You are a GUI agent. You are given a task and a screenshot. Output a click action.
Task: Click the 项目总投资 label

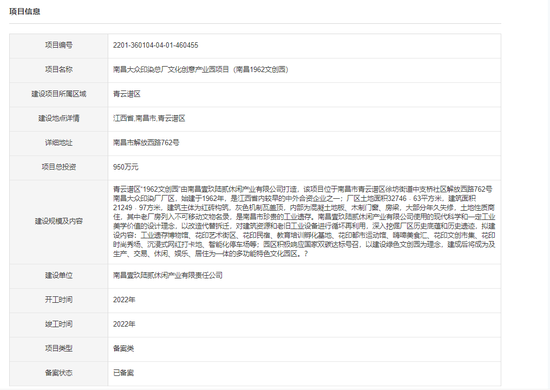click(59, 167)
